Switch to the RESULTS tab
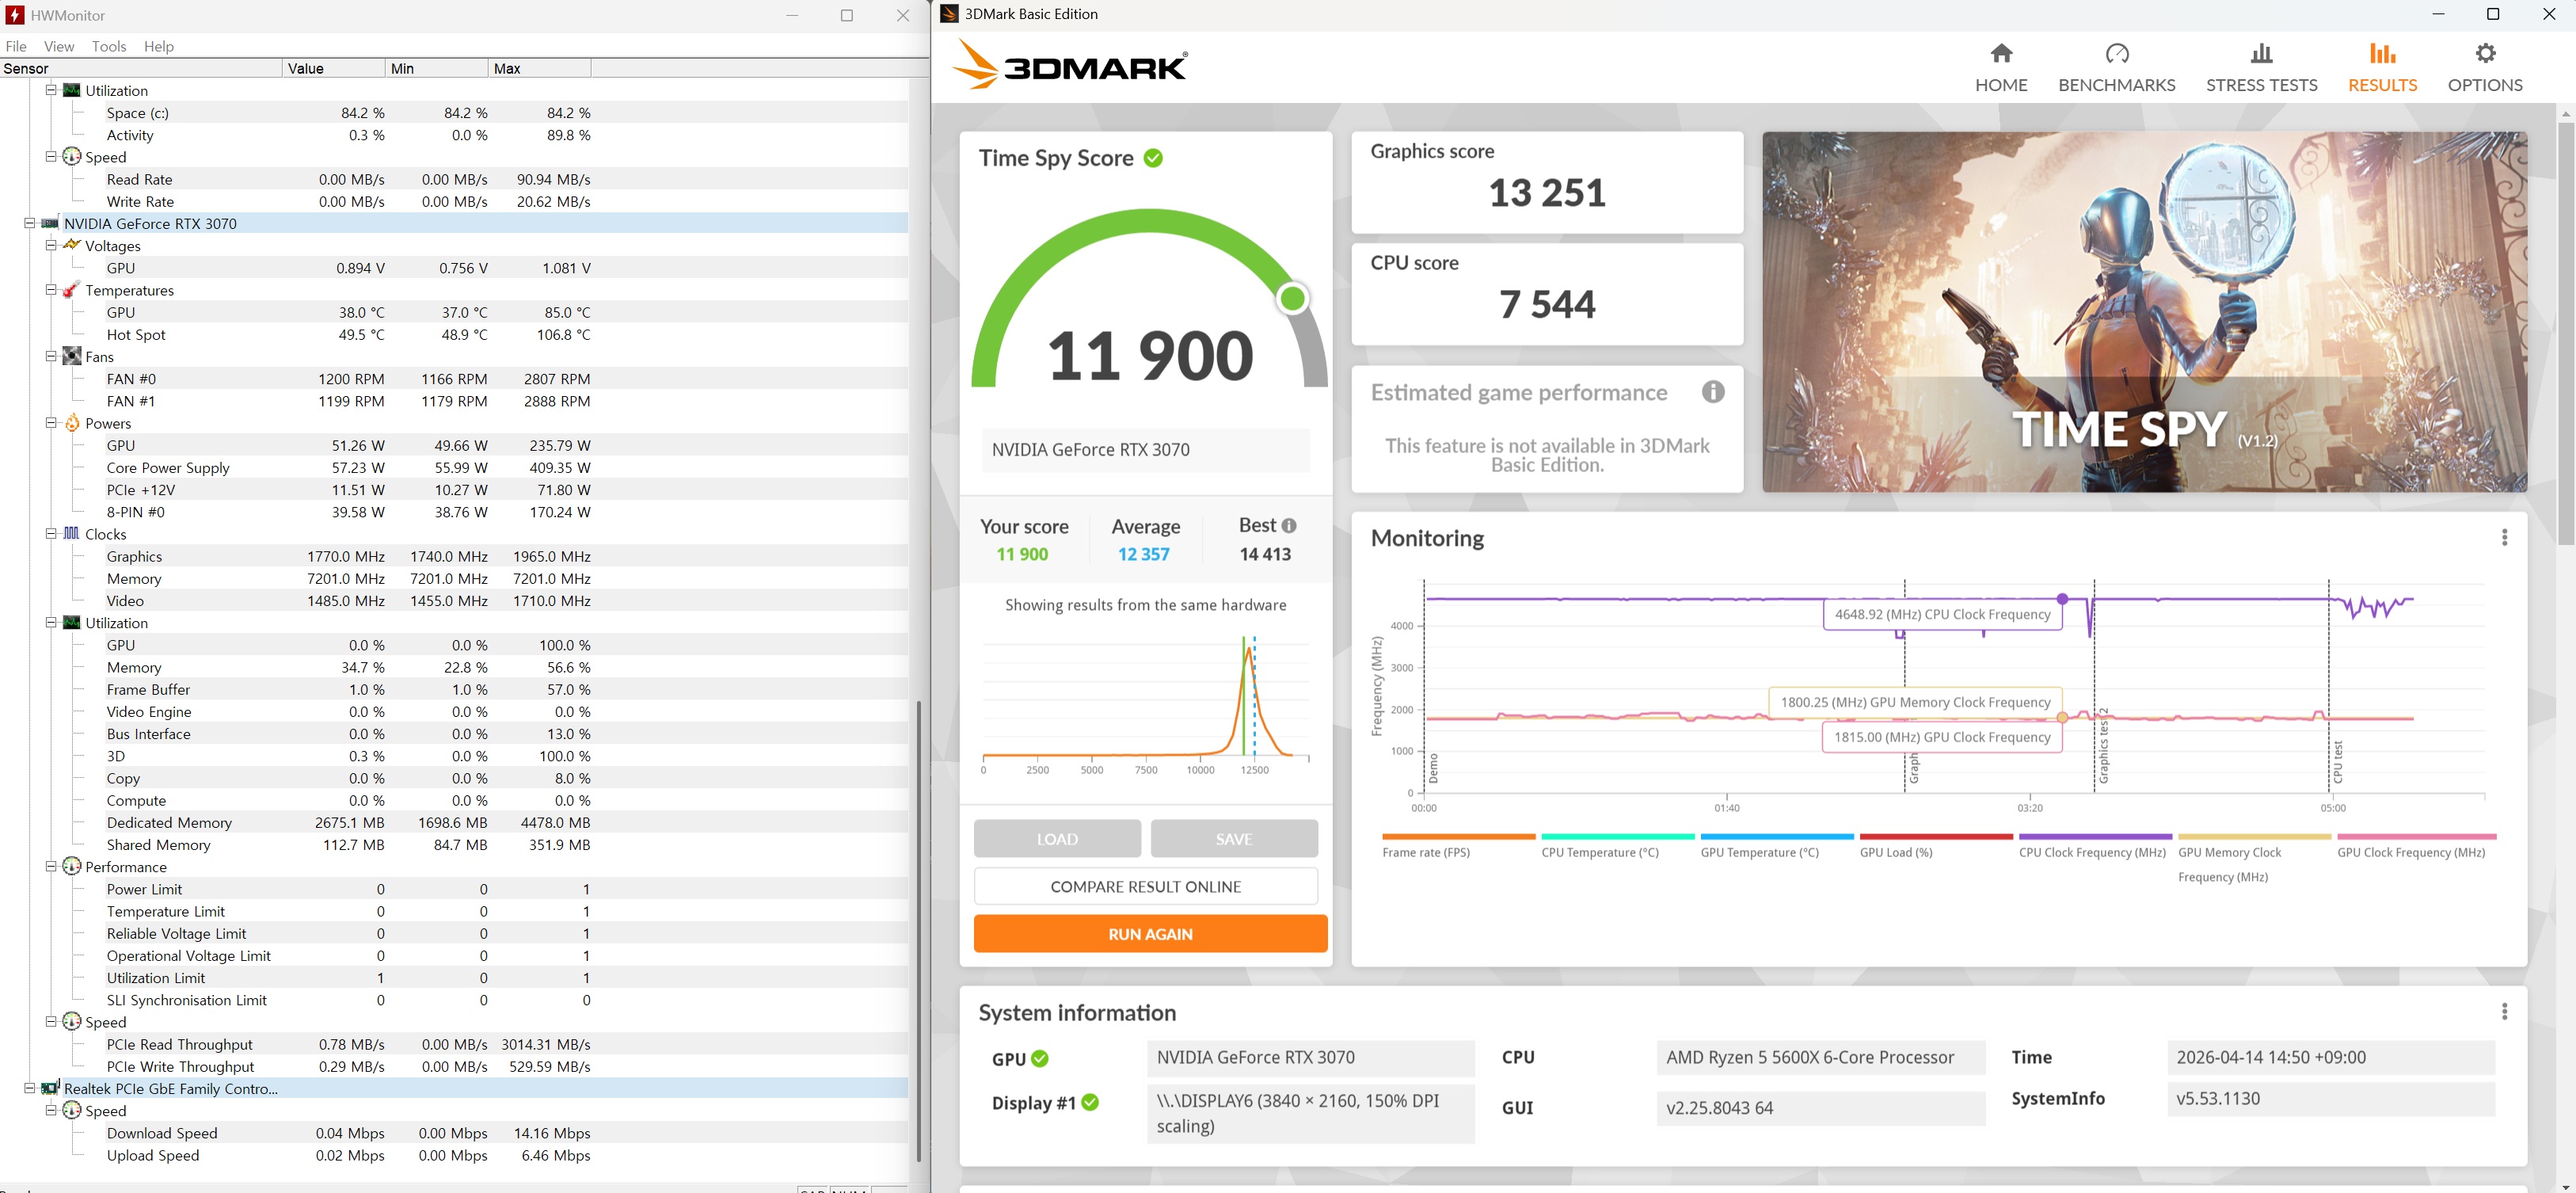Viewport: 2576px width, 1193px height. tap(2382, 68)
